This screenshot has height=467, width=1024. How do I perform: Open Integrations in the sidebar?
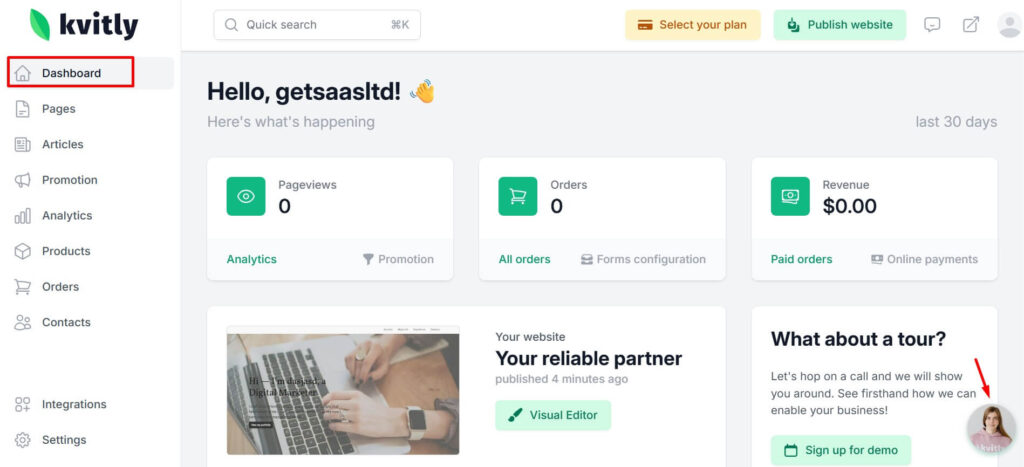pyautogui.click(x=73, y=404)
